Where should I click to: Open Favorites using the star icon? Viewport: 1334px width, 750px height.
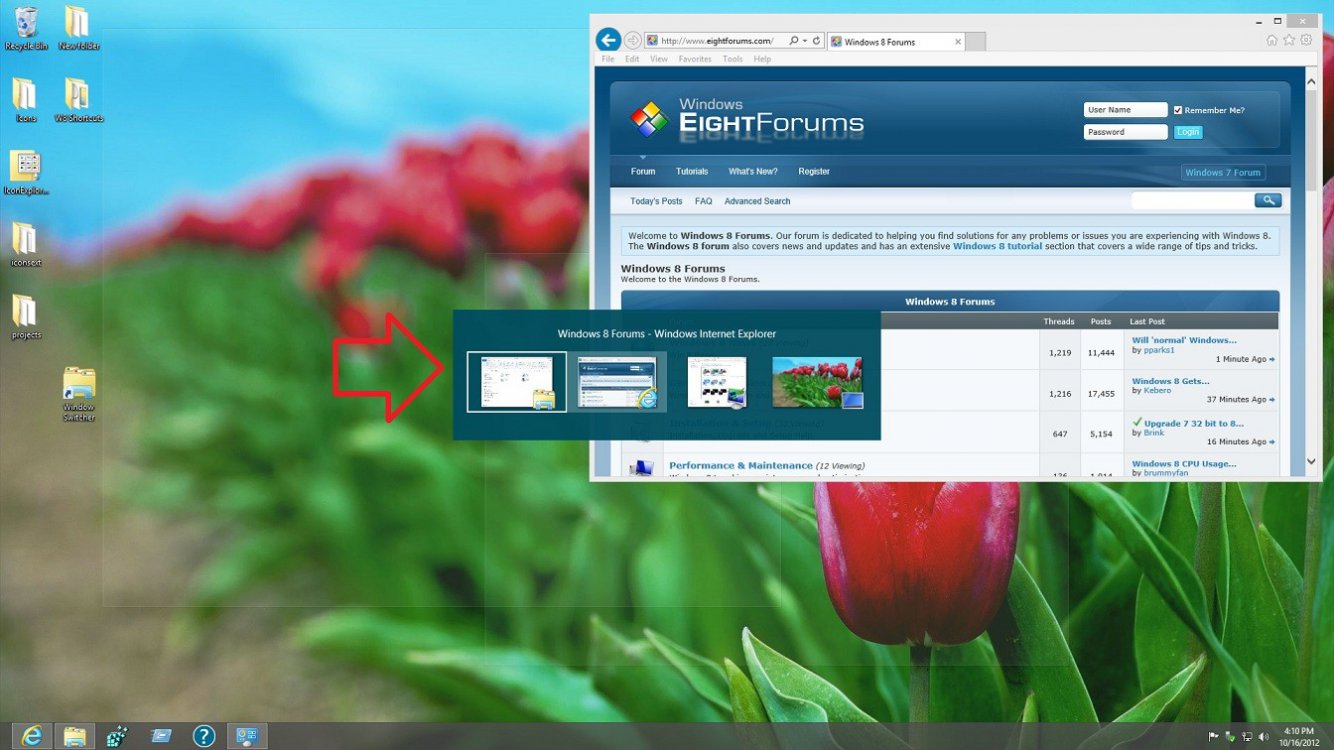(1288, 40)
